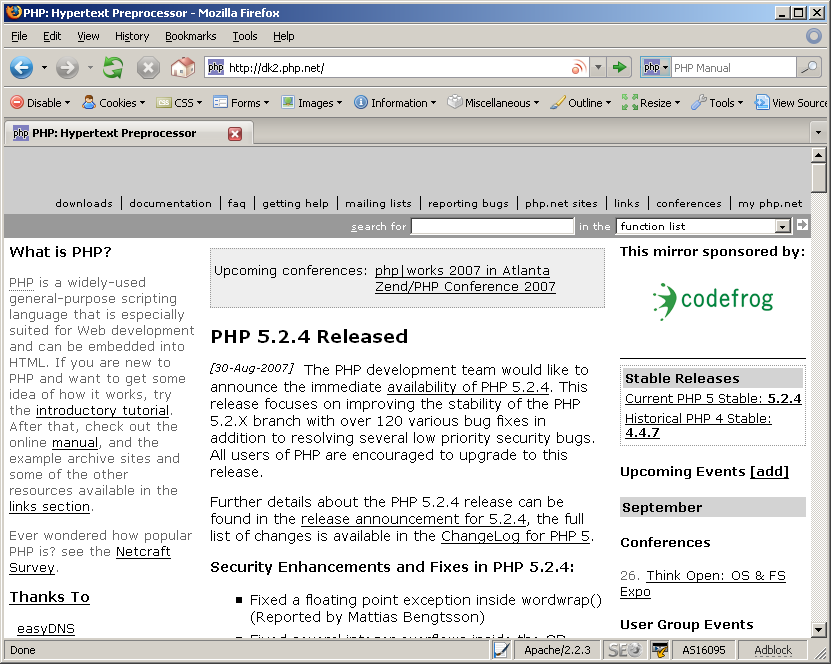Click the edit page pencil icon in status bar
This screenshot has height=664, width=831.
[x=501, y=650]
